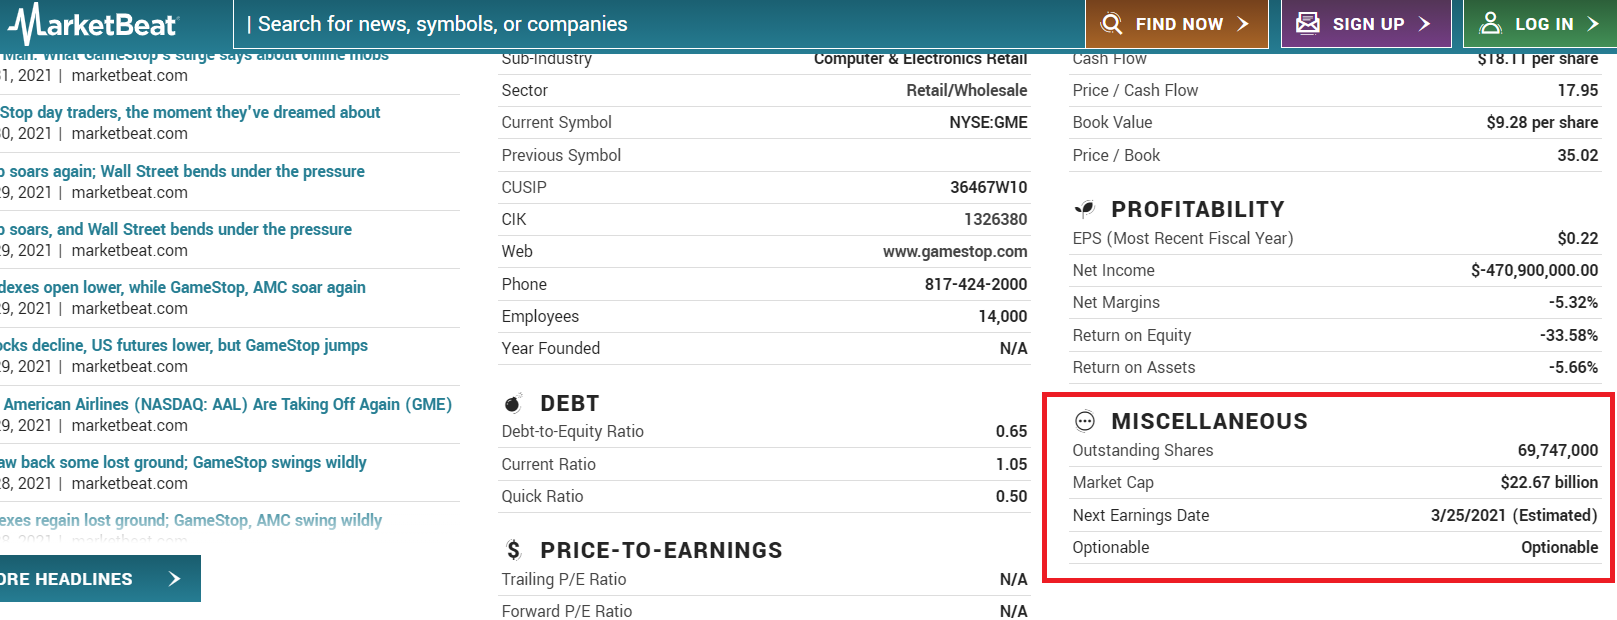Image resolution: width=1617 pixels, height=620 pixels.
Task: Click the Miscellaneous section ellipsis icon
Action: coord(1085,421)
